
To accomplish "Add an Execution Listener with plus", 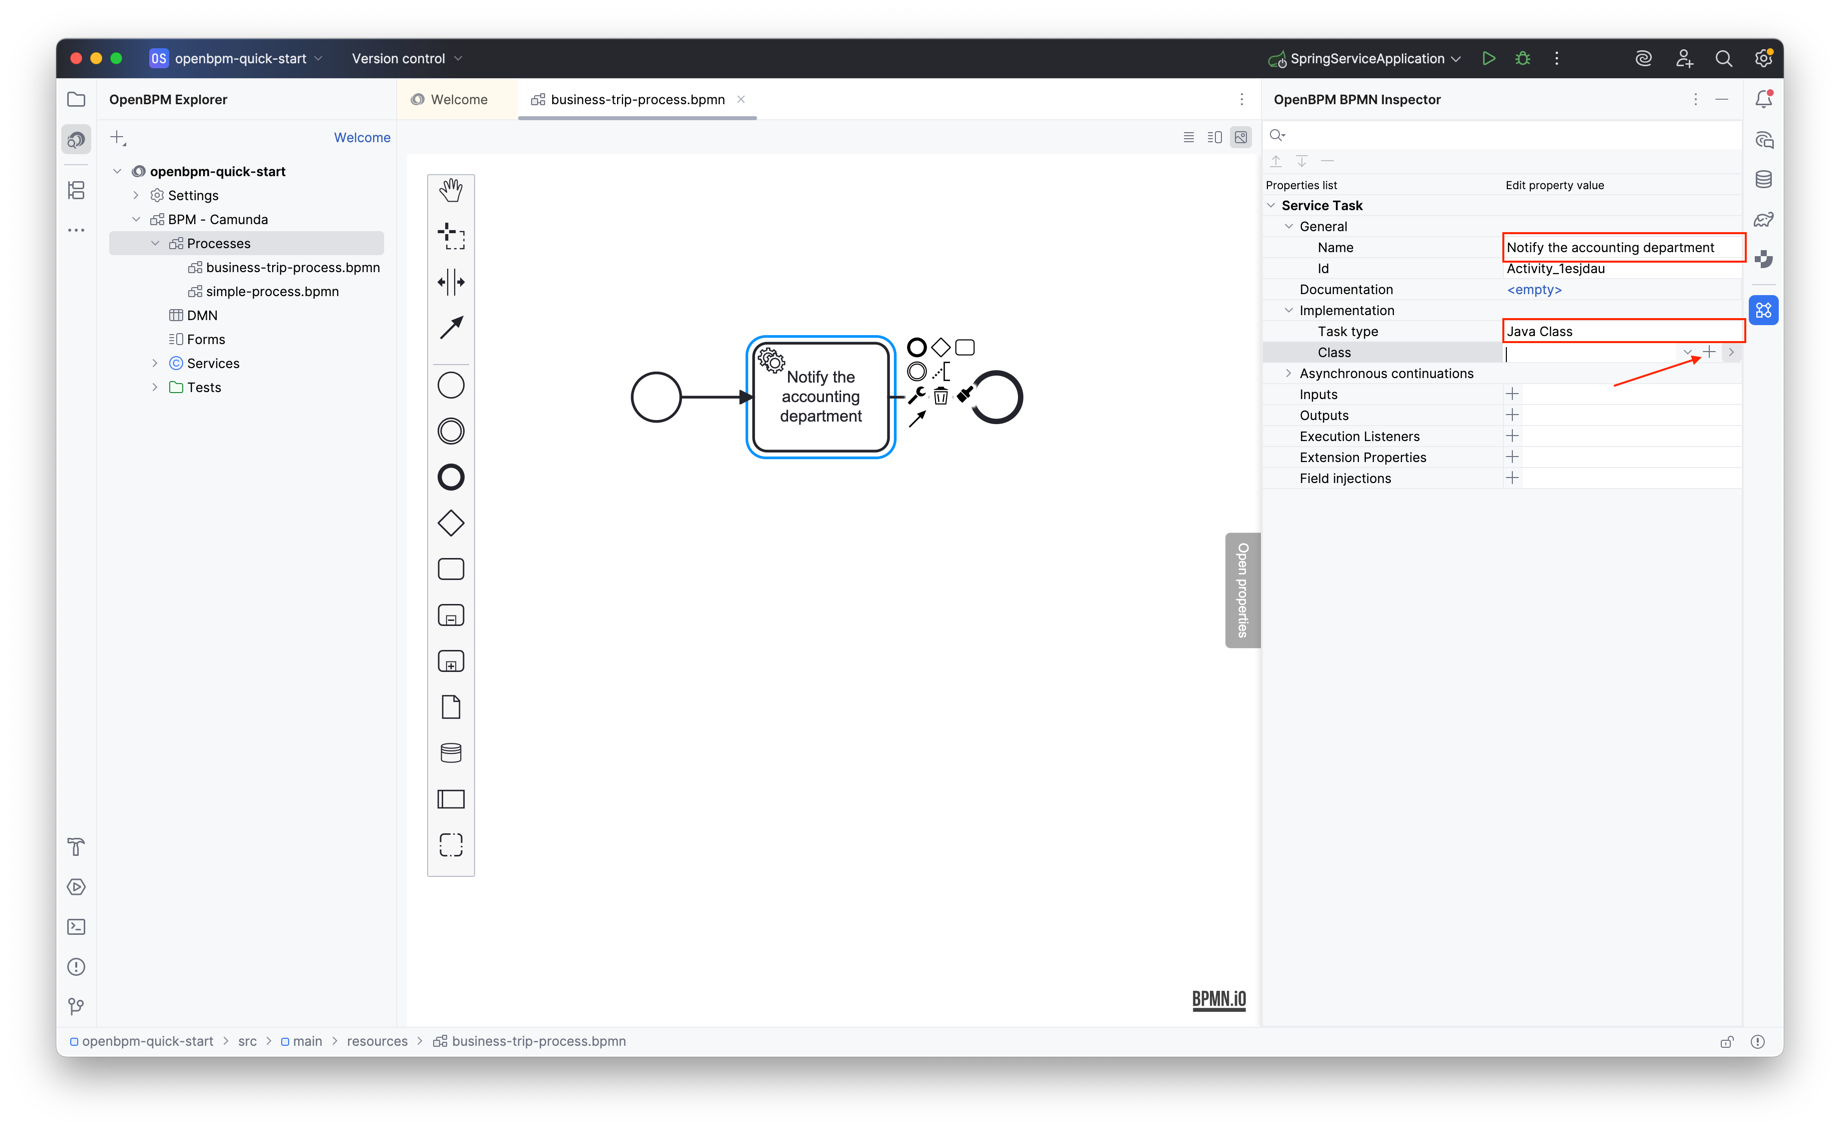I will [1512, 436].
